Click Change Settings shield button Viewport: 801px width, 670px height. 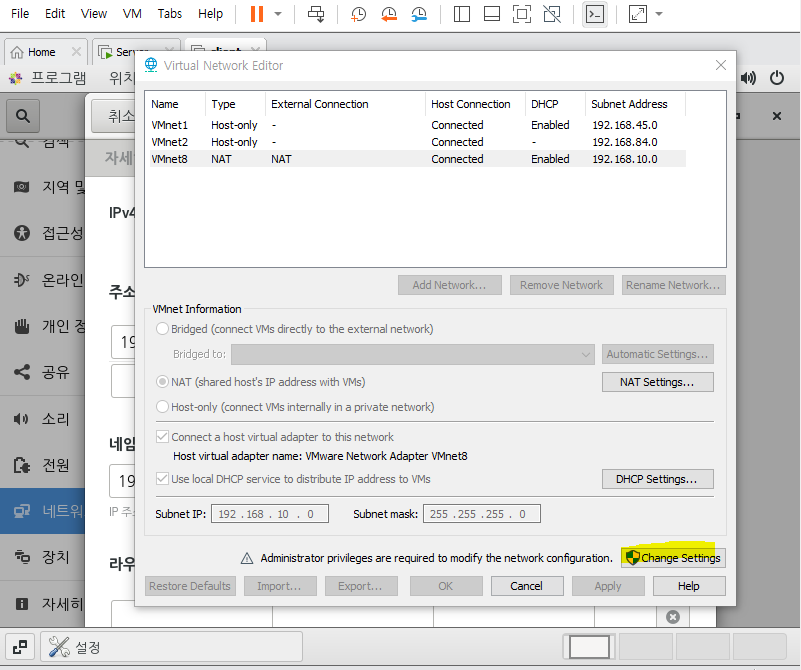click(x=673, y=558)
